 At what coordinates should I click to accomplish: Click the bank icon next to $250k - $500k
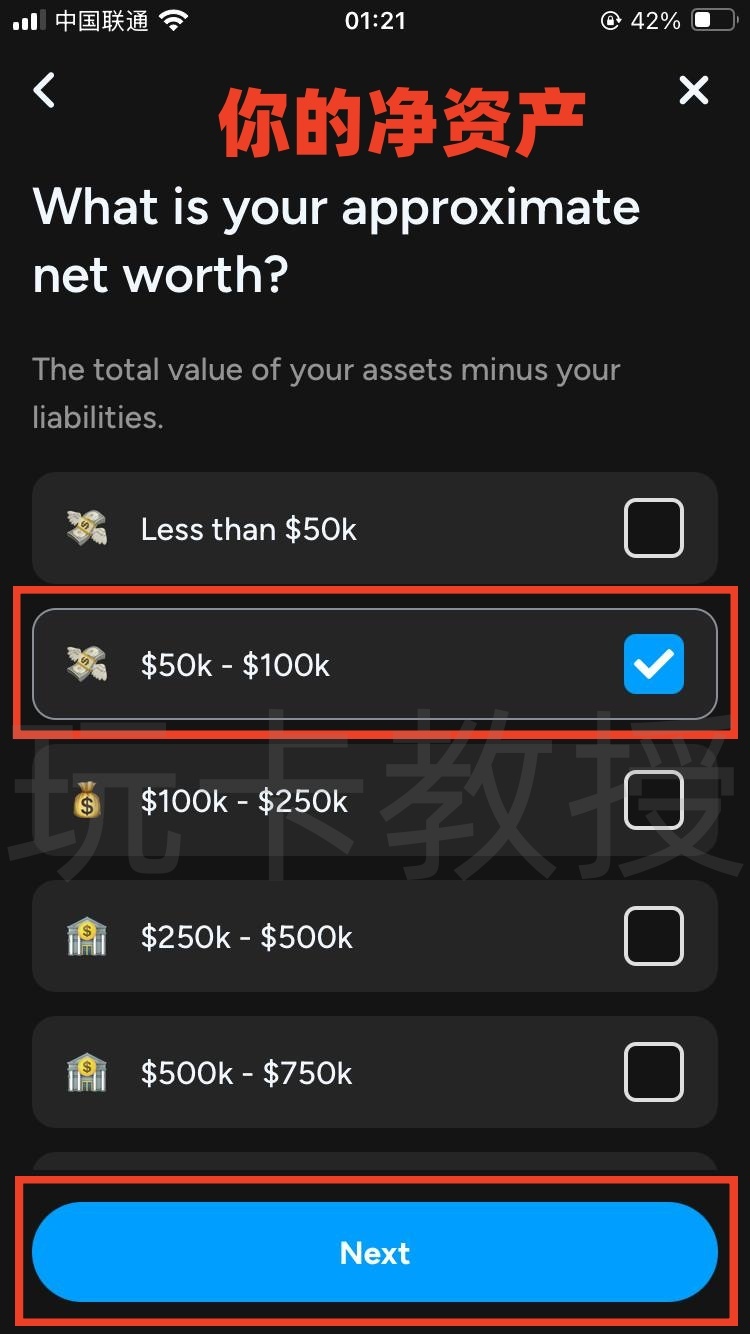pyautogui.click(x=88, y=937)
